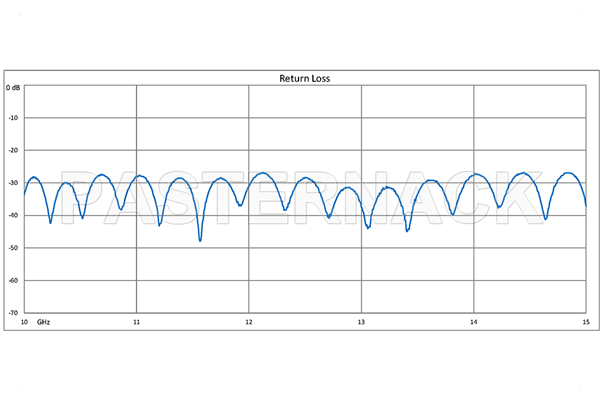Click the GHz unit label on x-axis
The image size is (600, 400).
[x=44, y=323]
